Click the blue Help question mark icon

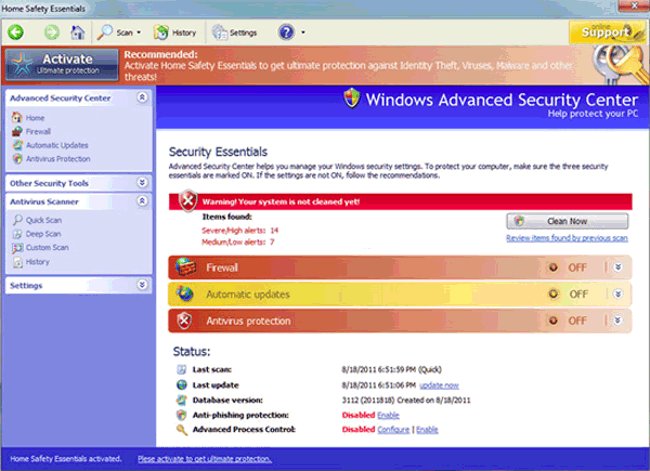click(x=286, y=32)
